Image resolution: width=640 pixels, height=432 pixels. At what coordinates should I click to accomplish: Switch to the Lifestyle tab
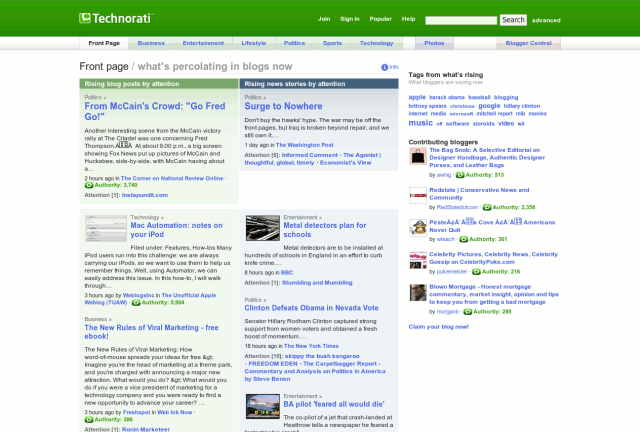[253, 43]
